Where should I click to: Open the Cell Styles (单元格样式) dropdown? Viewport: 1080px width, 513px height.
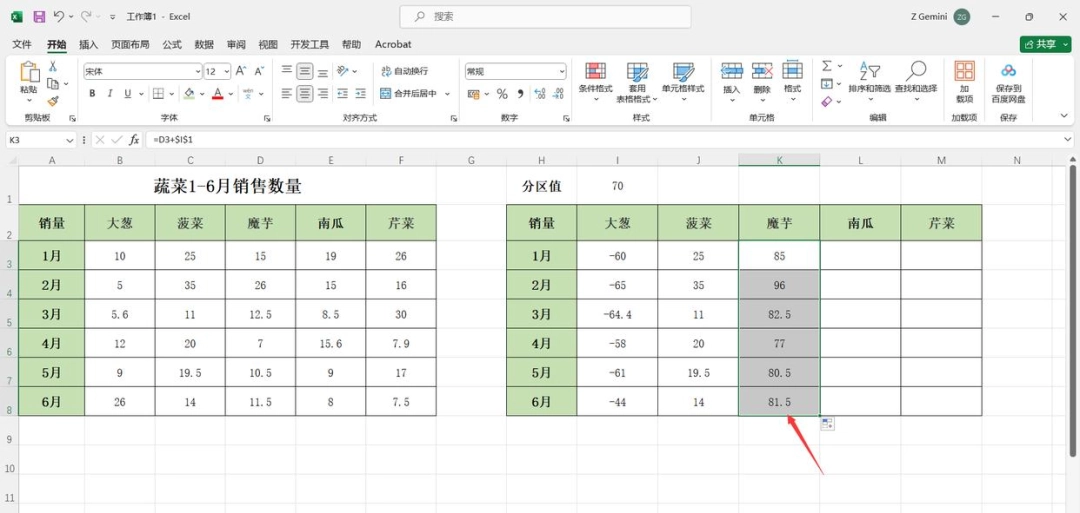click(683, 82)
